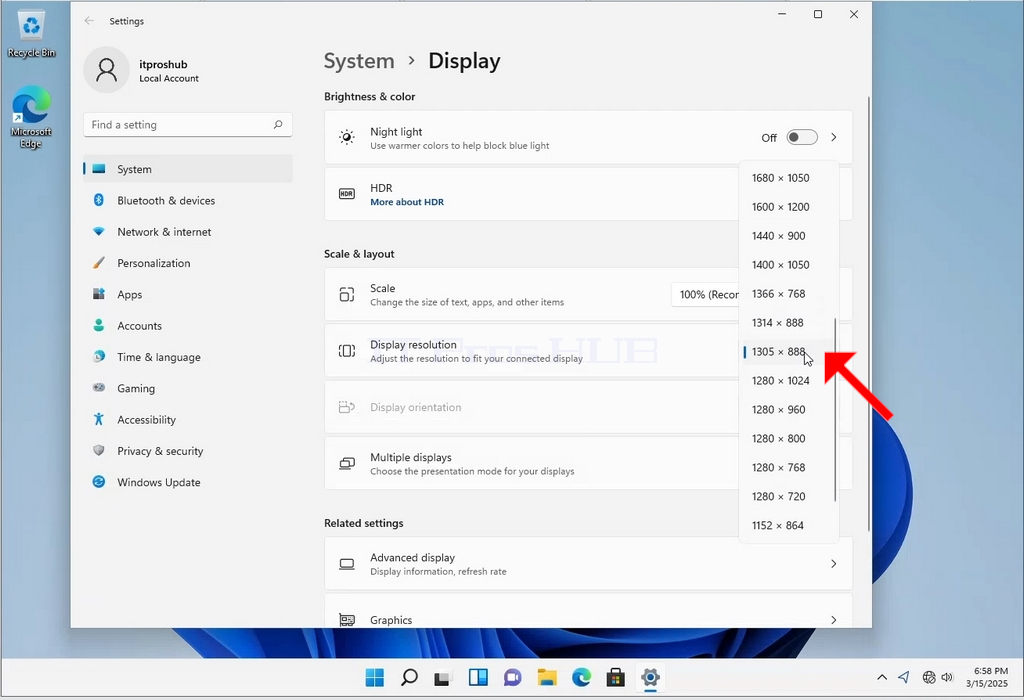
Task: Click the Graphics card icon
Action: tap(347, 620)
